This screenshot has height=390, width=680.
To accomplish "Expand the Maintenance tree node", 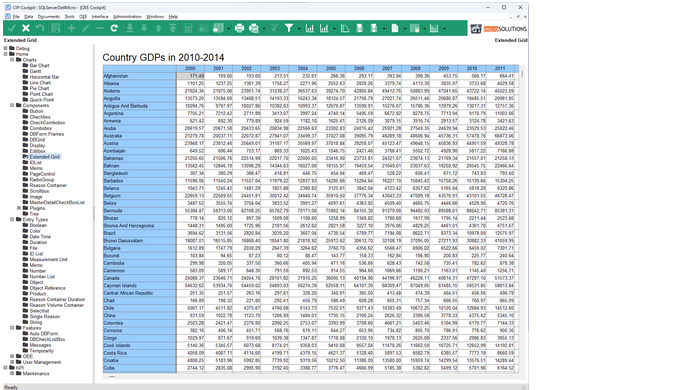I will 12,374.
